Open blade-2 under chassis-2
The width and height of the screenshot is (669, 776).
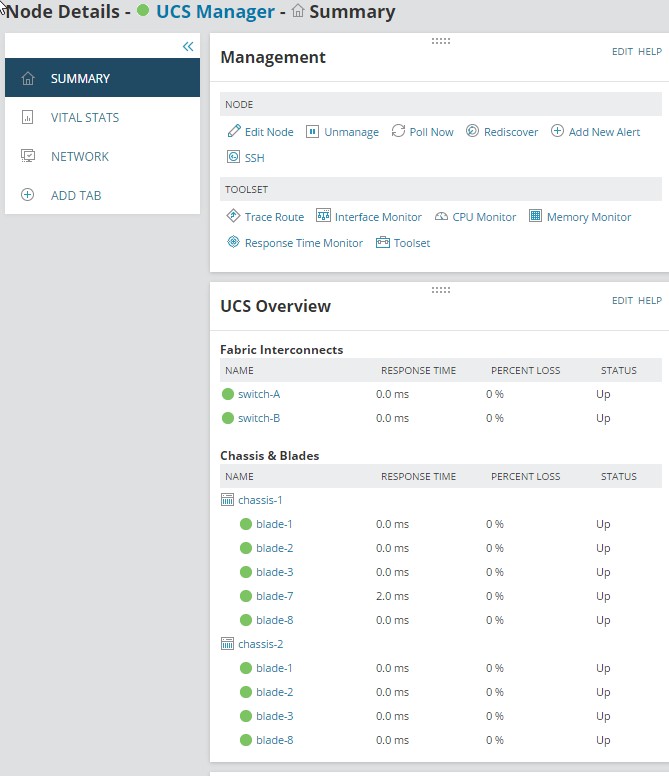(275, 692)
